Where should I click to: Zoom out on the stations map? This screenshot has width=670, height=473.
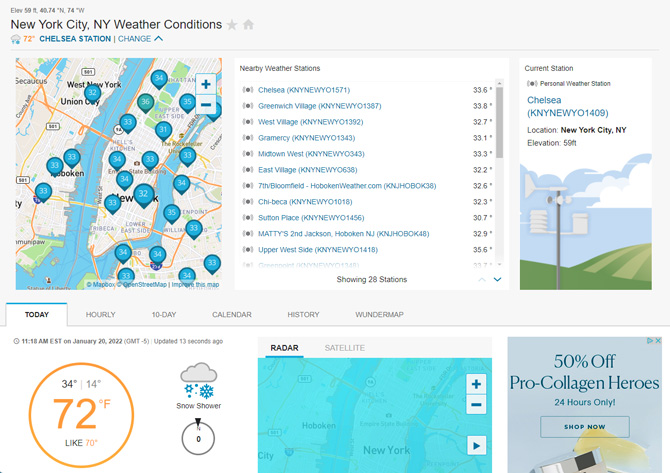[206, 105]
